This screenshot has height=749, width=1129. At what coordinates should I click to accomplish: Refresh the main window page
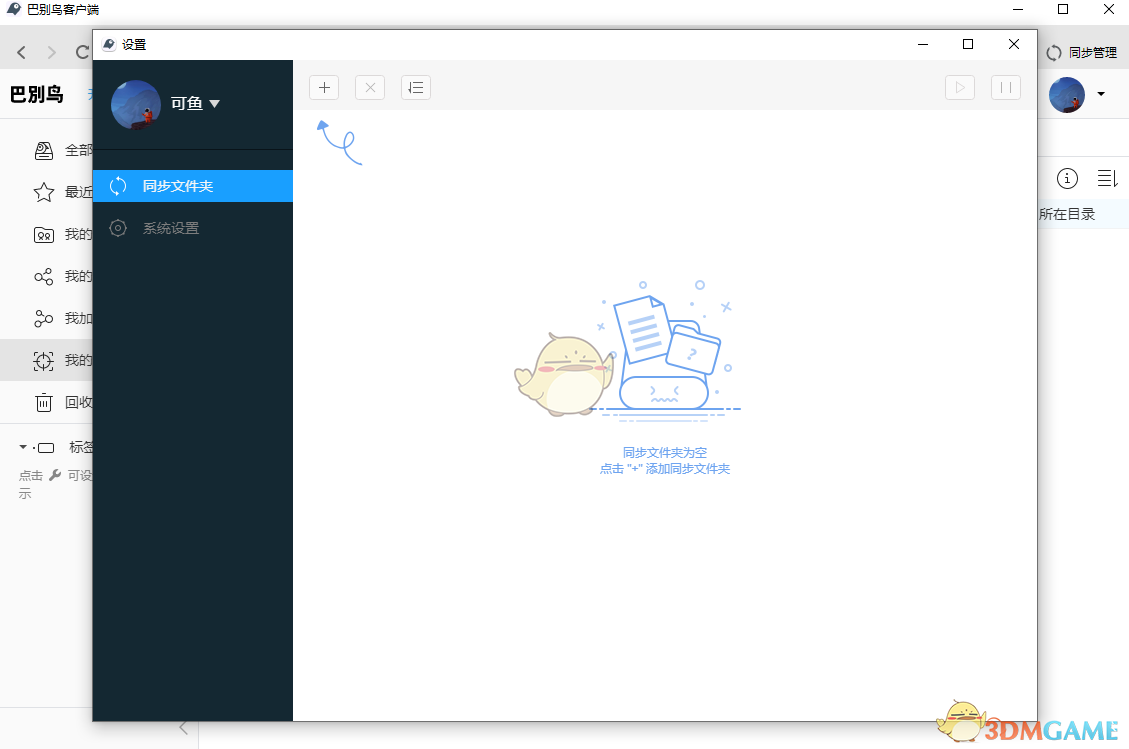pyautogui.click(x=82, y=52)
